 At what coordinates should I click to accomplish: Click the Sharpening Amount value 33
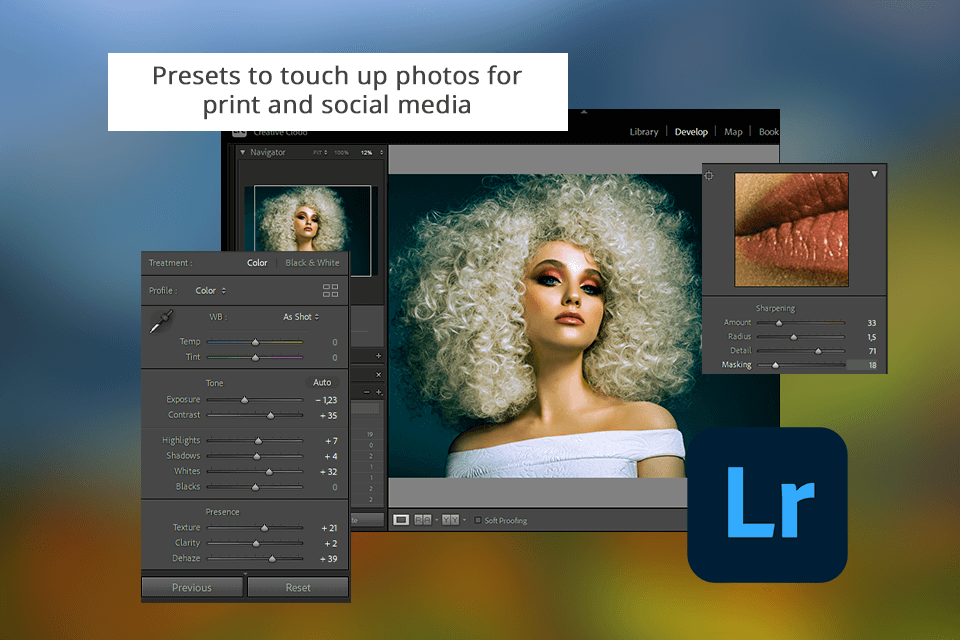[872, 323]
